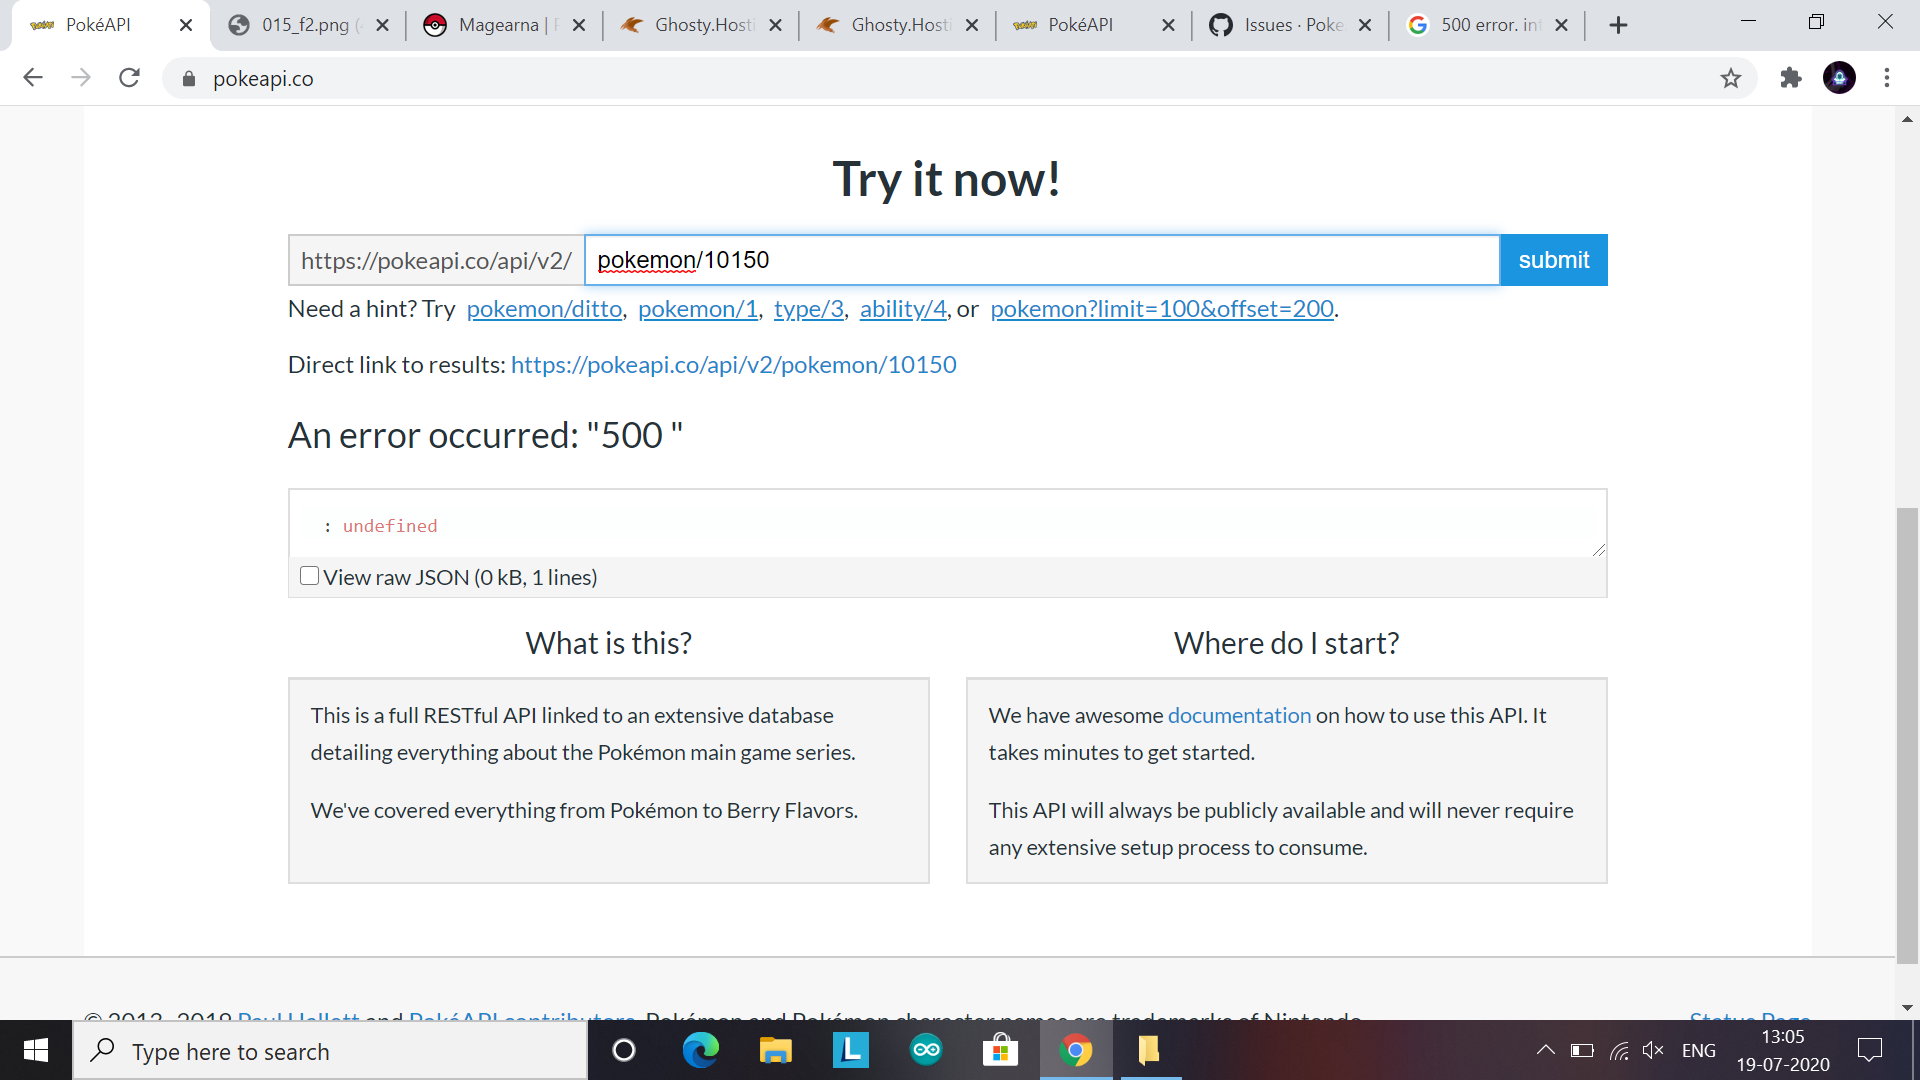1920x1080 pixels.
Task: Click the muted volume tray icon
Action: tap(1653, 1050)
